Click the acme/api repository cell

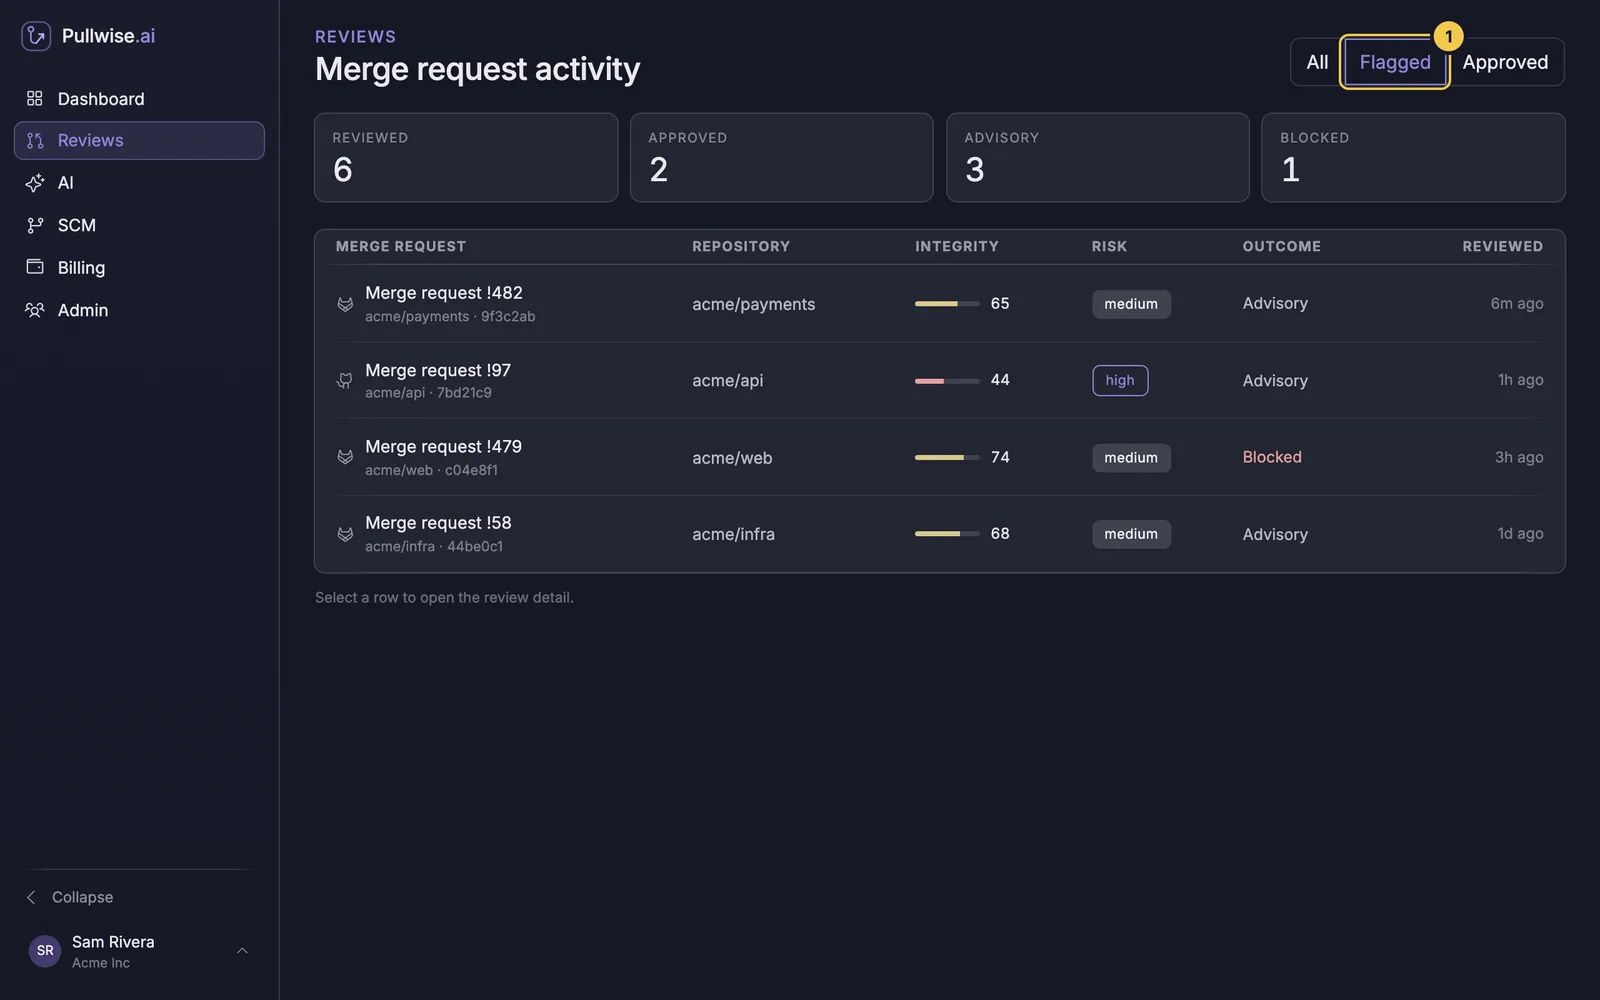click(x=727, y=380)
